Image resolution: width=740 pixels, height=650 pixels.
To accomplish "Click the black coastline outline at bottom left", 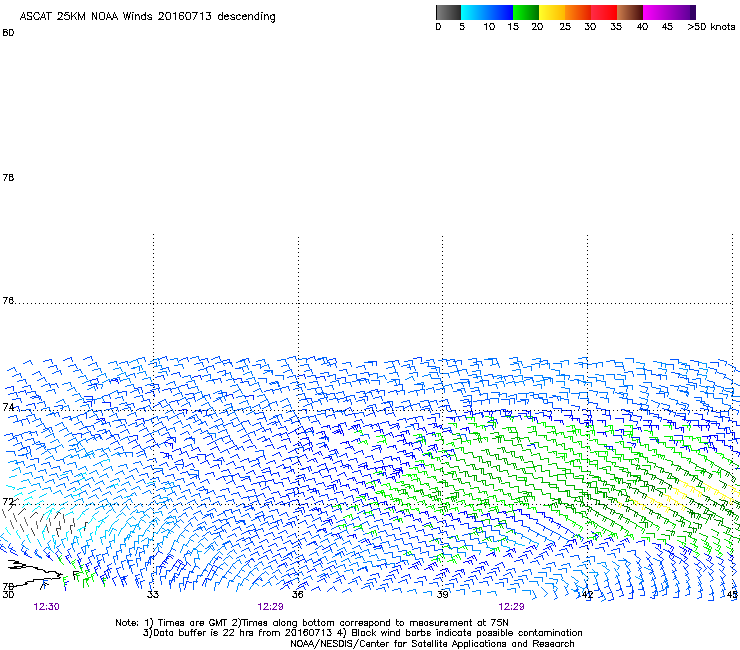I will (34, 573).
